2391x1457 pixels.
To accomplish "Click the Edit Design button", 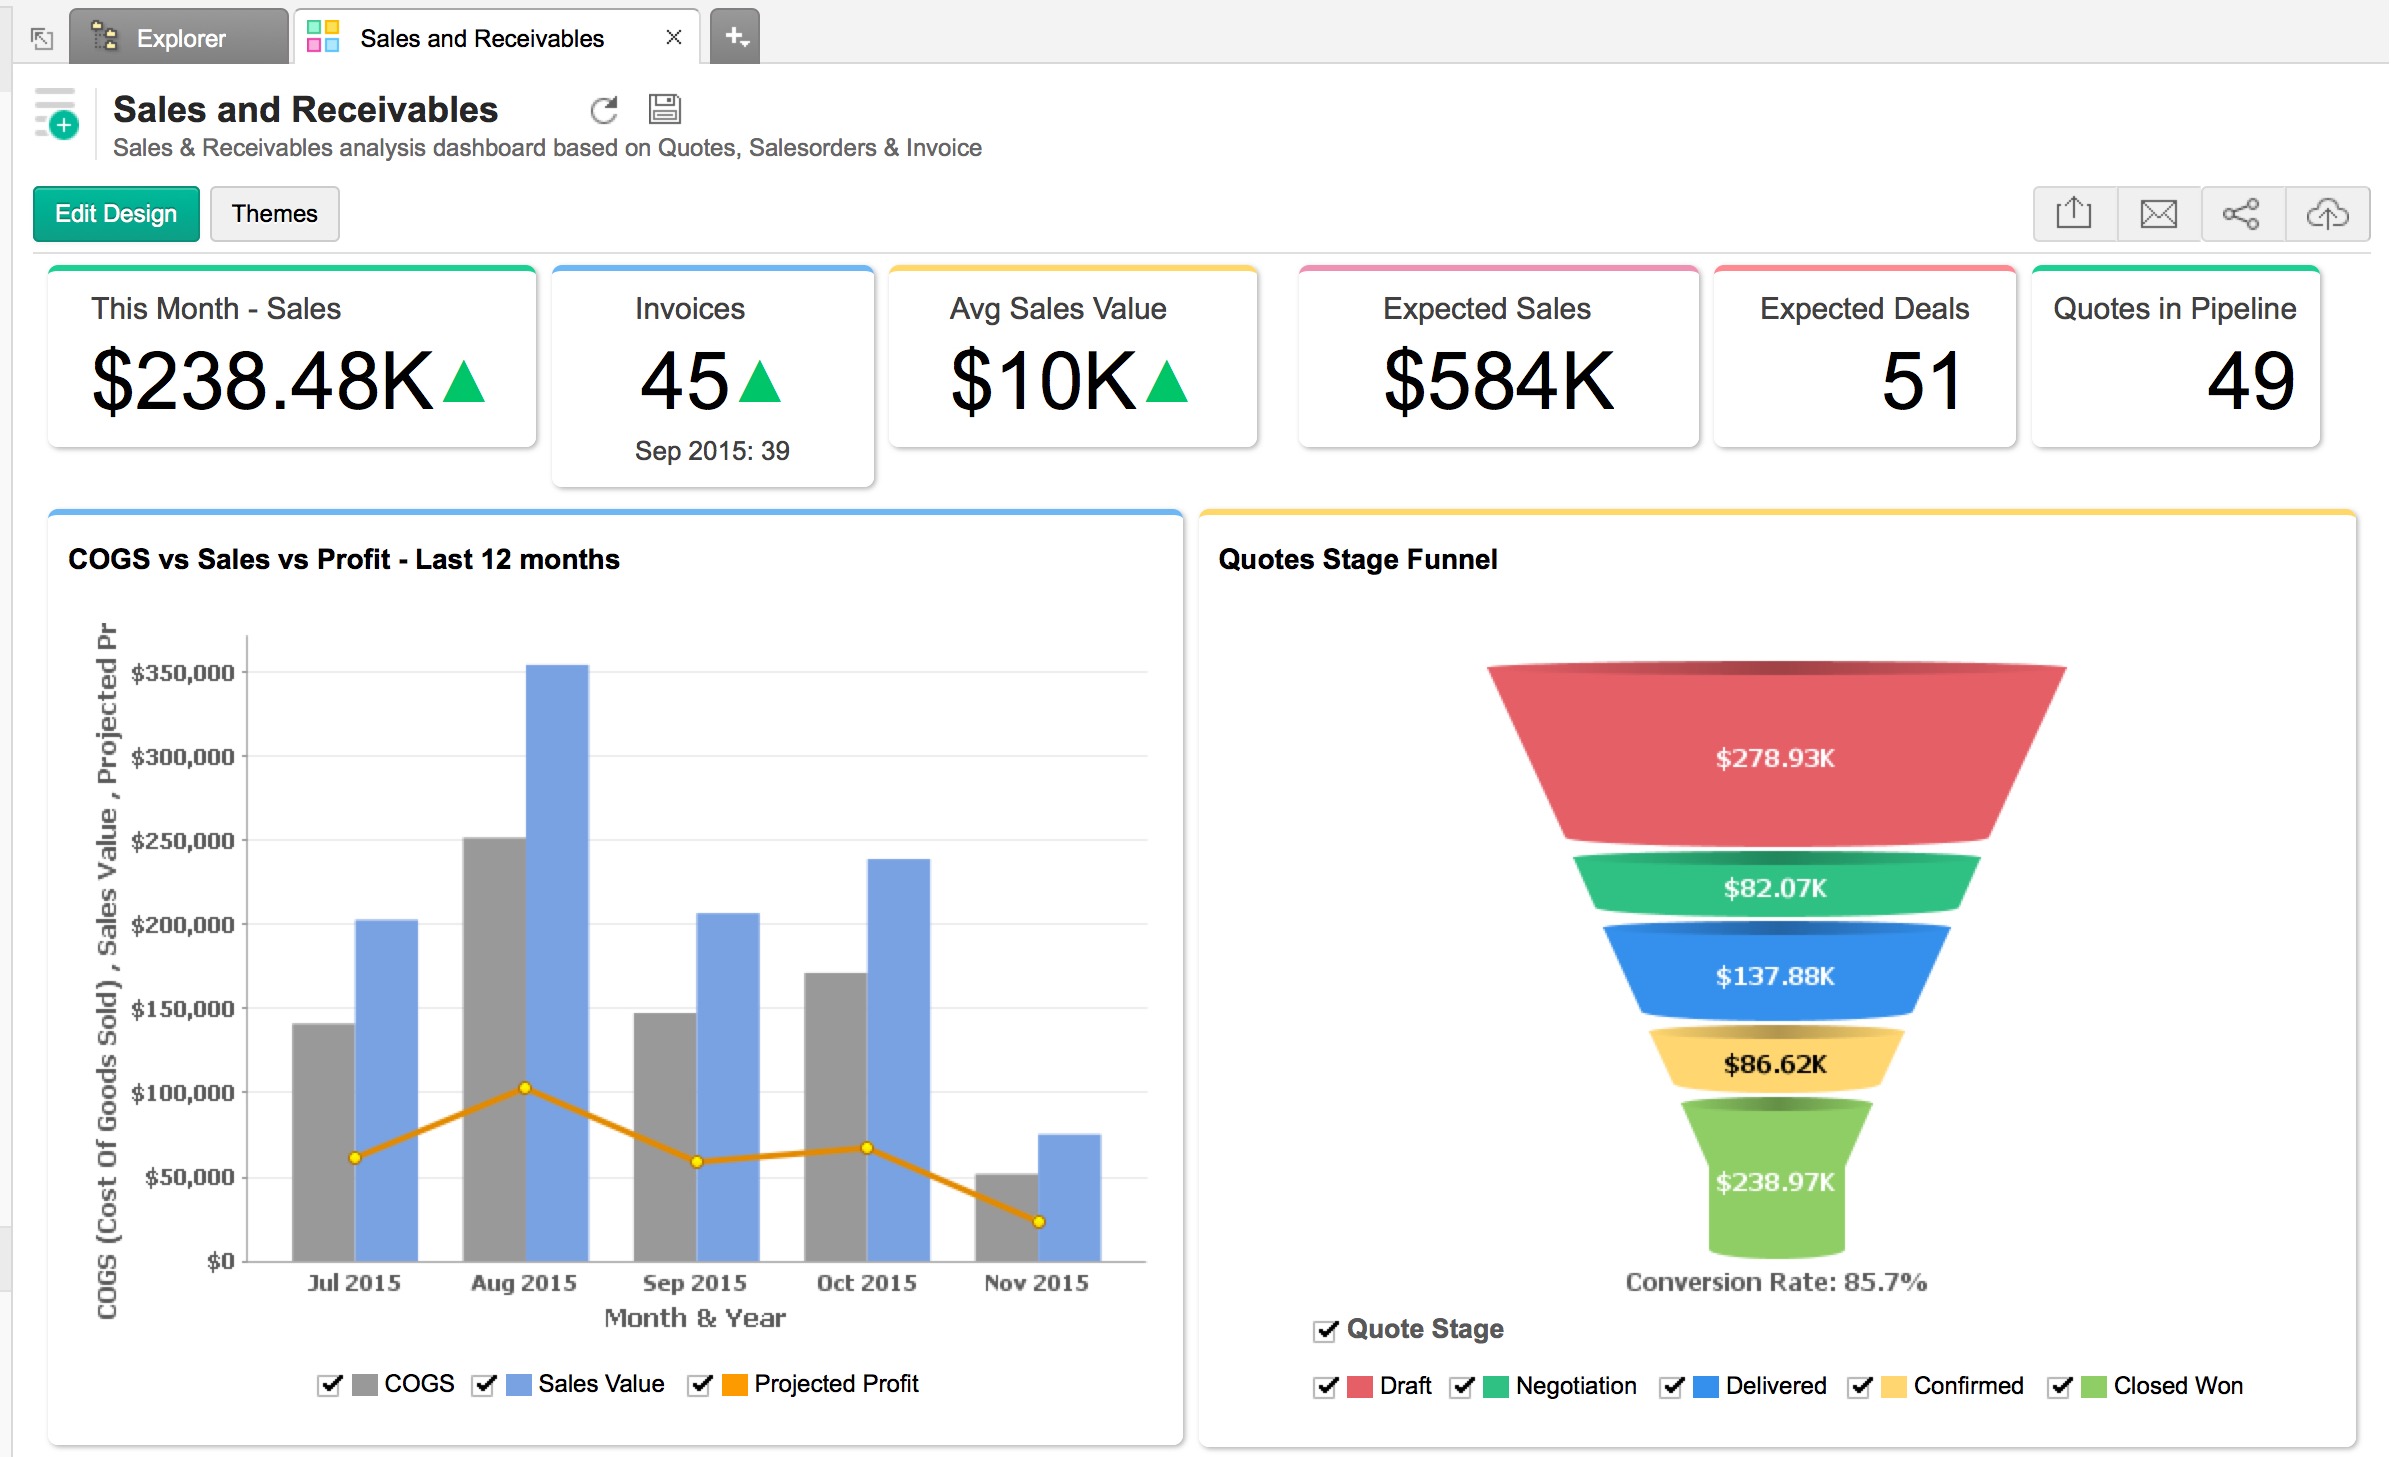I will (x=116, y=213).
